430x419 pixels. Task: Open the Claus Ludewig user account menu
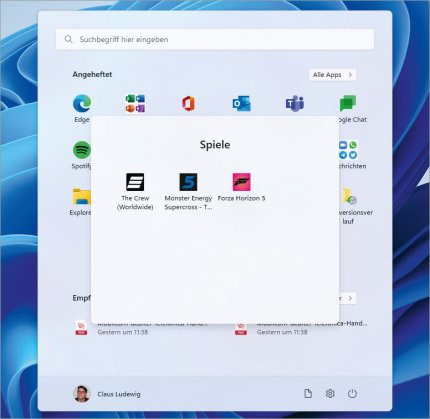coord(107,394)
